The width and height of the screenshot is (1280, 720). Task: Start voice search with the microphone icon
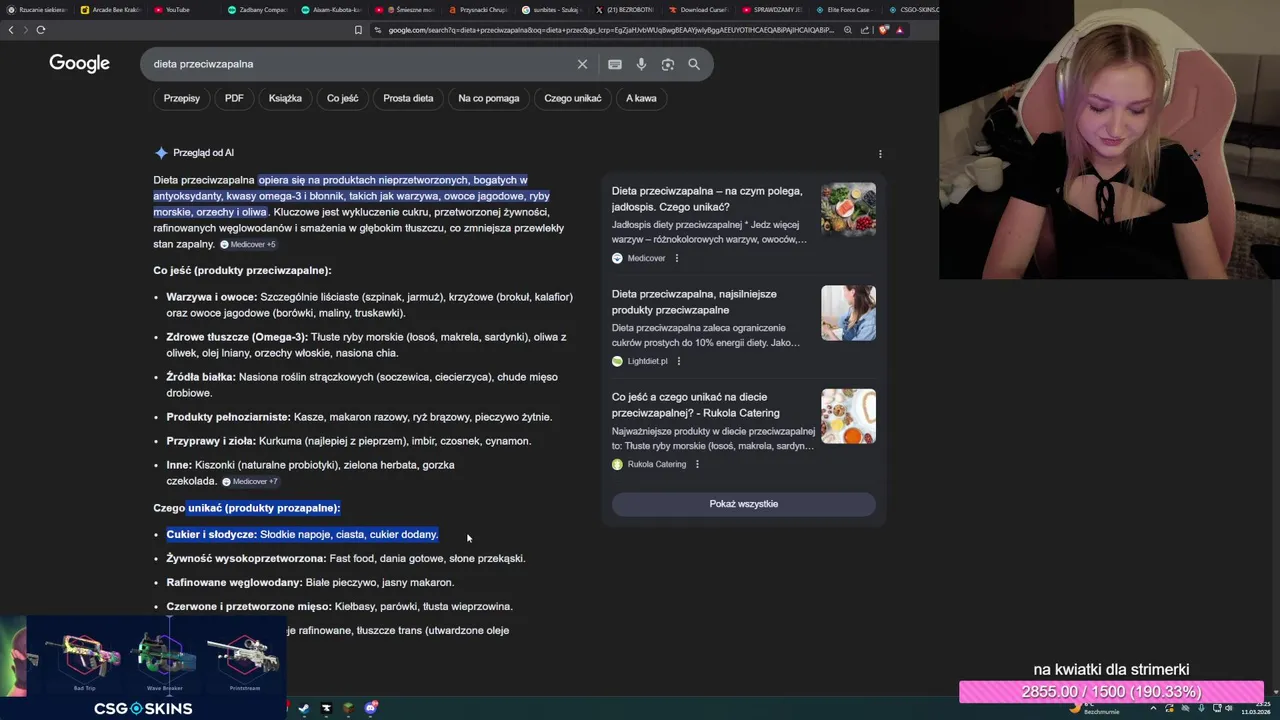point(641,64)
